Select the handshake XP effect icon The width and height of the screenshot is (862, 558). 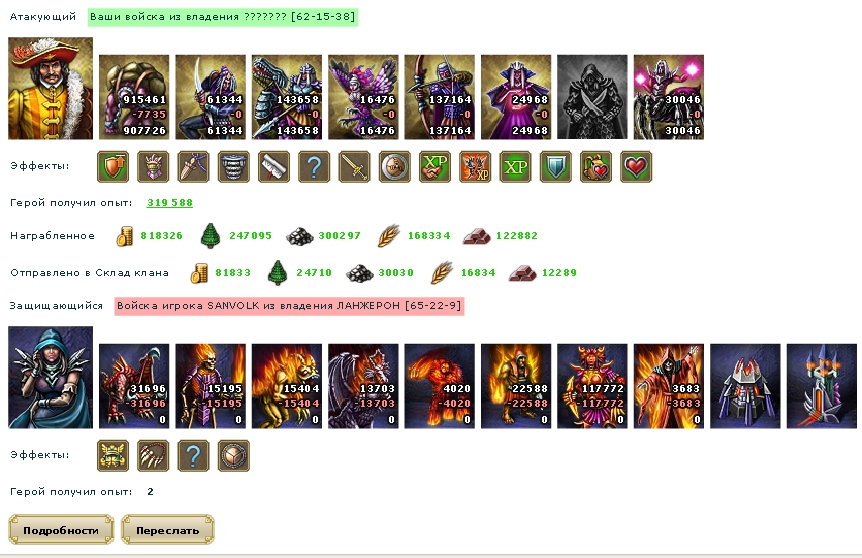pos(435,167)
